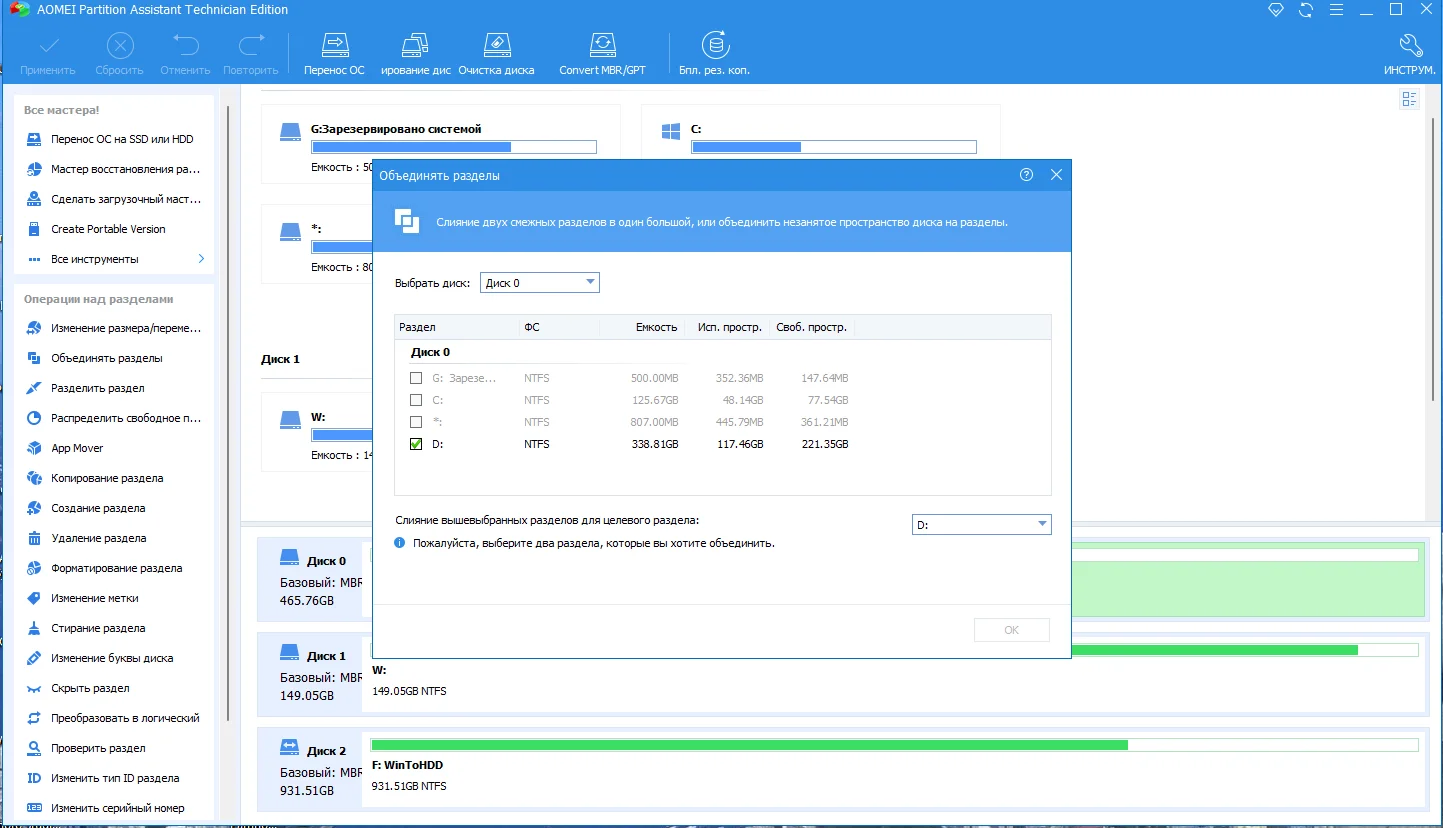Open Мастер восстановления раздела wizard

[x=114, y=169]
